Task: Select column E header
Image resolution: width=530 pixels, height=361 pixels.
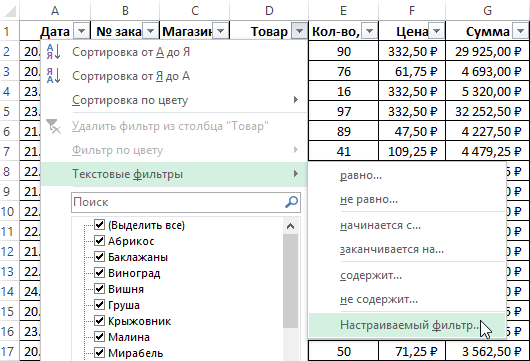Action: [x=343, y=10]
